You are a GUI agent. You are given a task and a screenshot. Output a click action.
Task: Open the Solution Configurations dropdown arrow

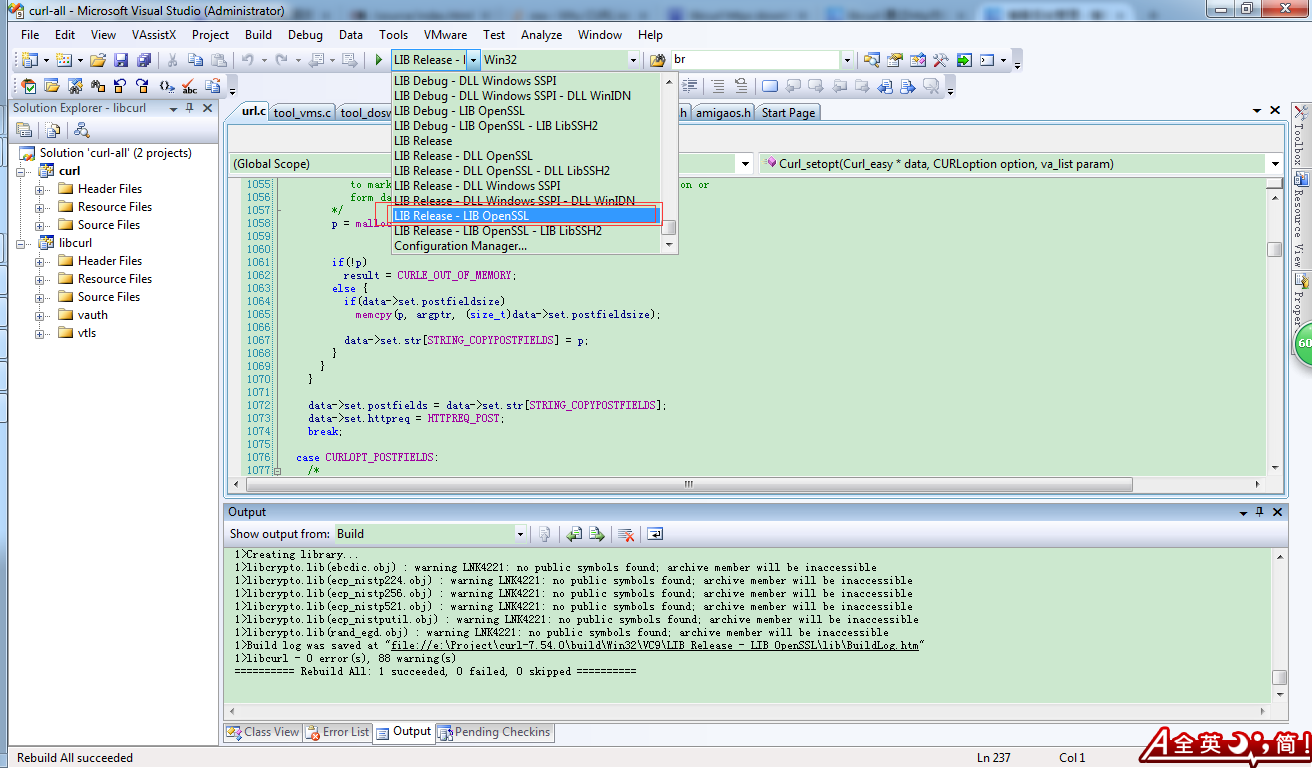[473, 60]
